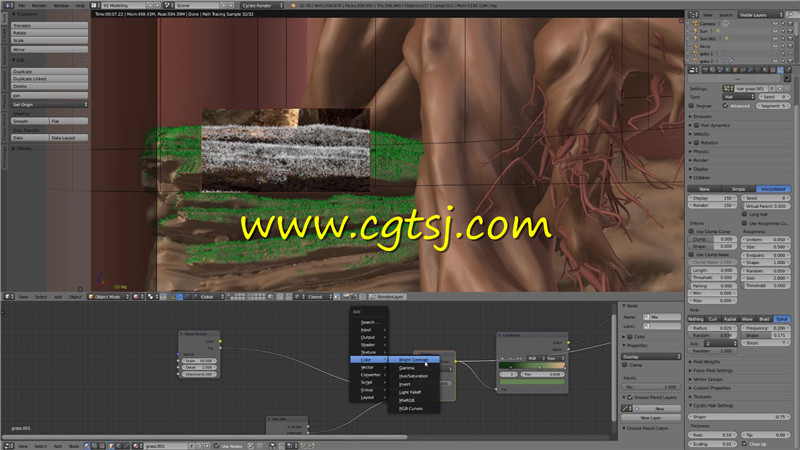Click the Delete button in tool shelf
Image resolution: width=800 pixels, height=450 pixels.
click(x=49, y=86)
